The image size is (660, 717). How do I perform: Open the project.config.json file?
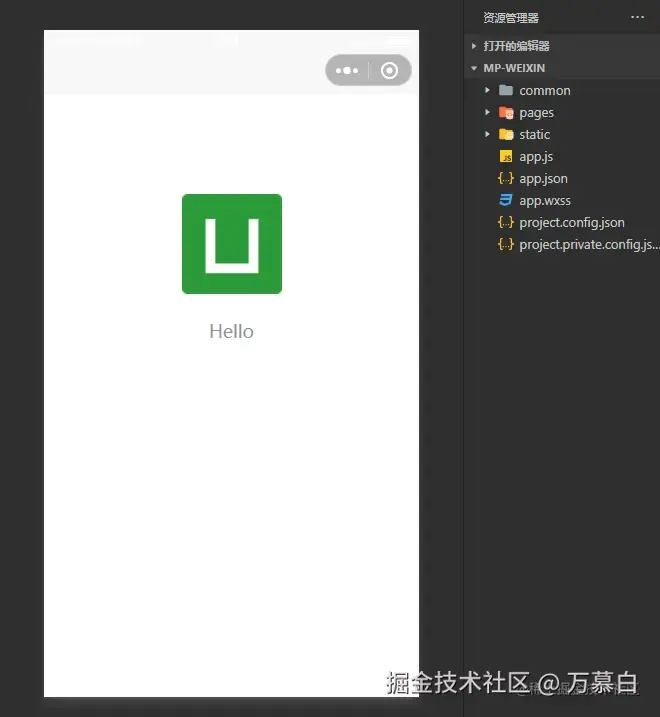point(572,223)
